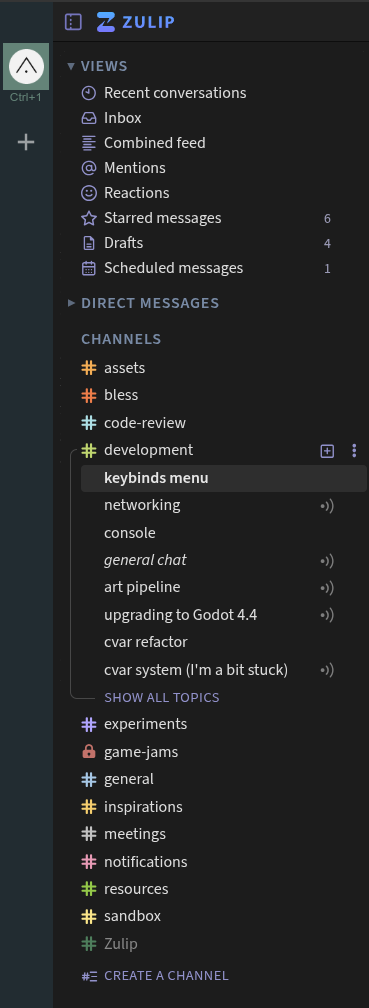
Task: Add a new organization with plus icon
Action: point(26,142)
